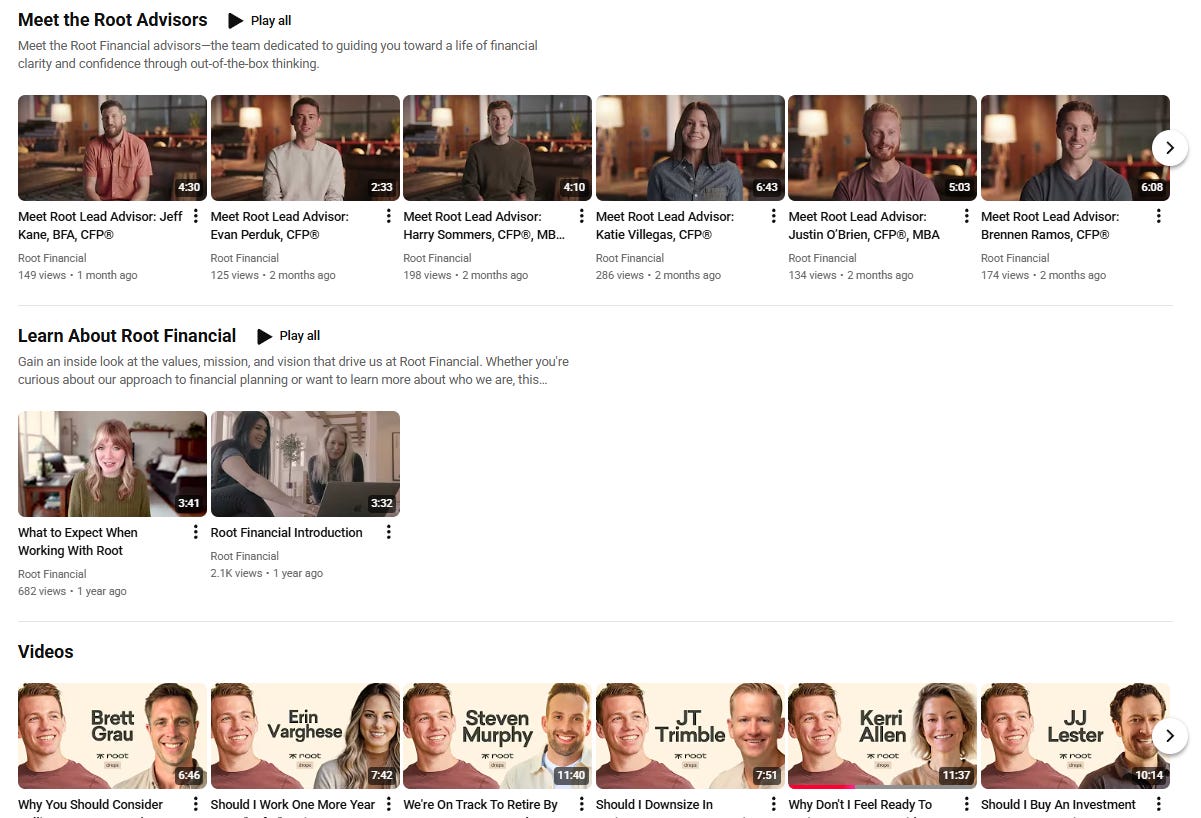The image size is (1201, 818).
Task: Show next advisors in Meet the Root Advisors row
Action: 1170,148
